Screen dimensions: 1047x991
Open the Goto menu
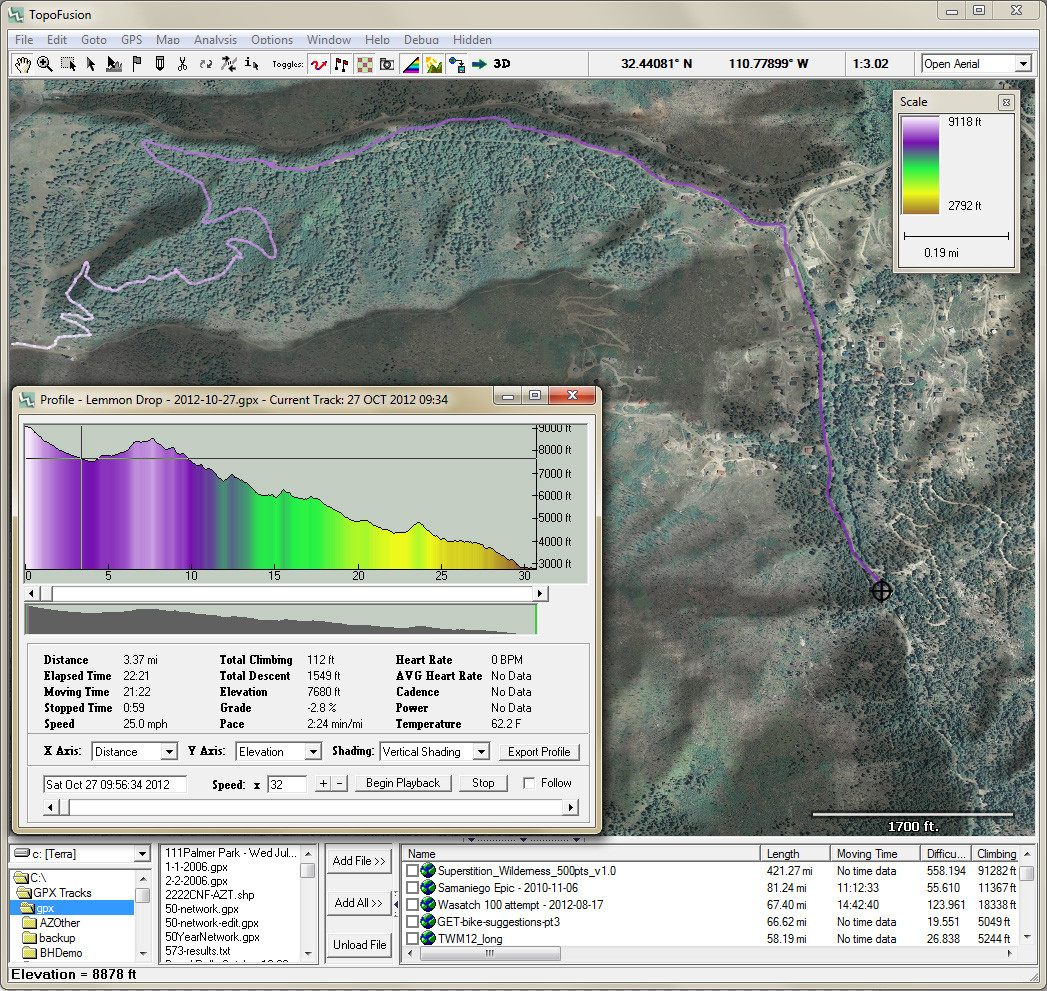click(x=93, y=40)
